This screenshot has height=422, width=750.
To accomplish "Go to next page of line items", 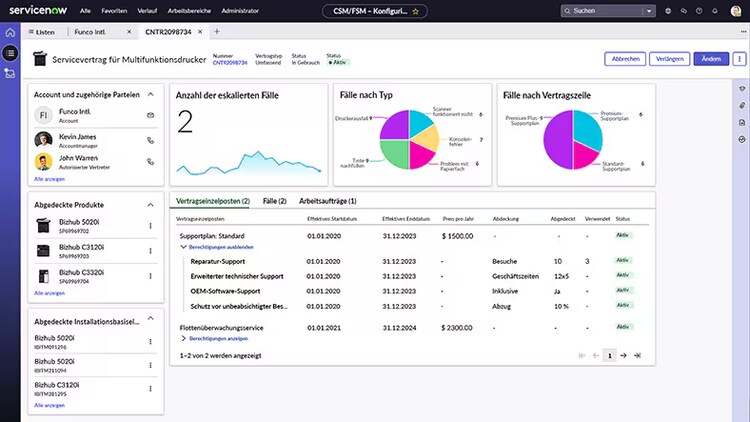I will 623,355.
